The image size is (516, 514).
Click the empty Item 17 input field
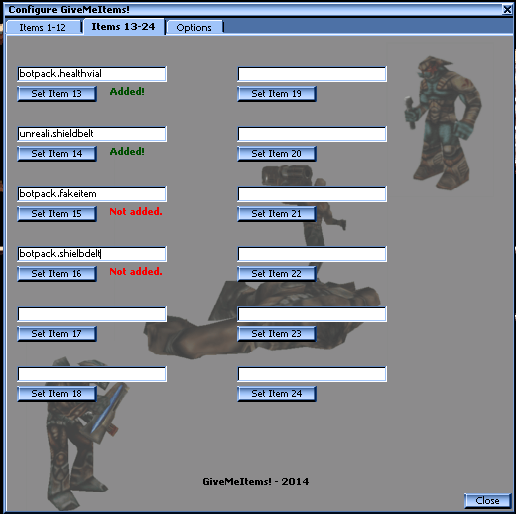92,314
